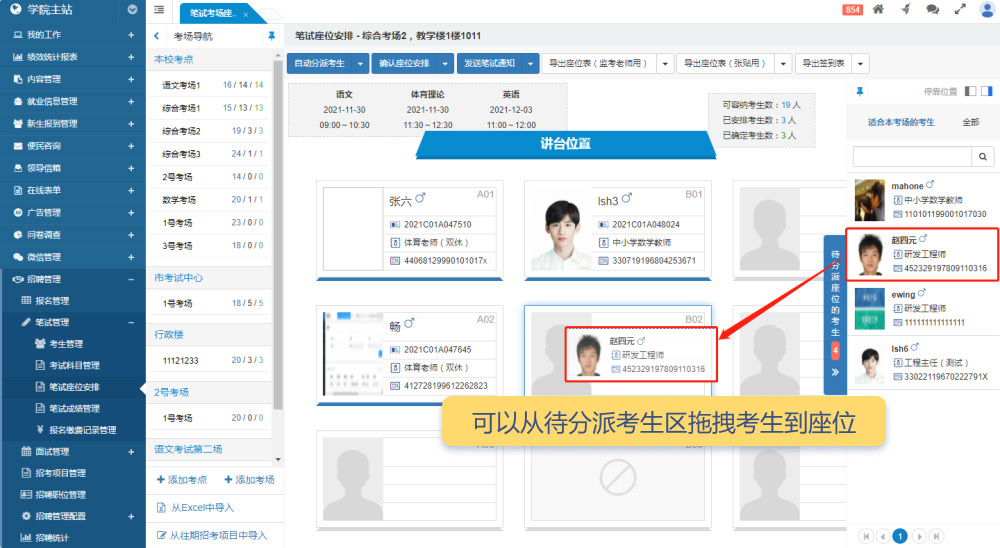The height and width of the screenshot is (548, 1000).
Task: Click the home icon in top bar
Action: click(x=878, y=10)
